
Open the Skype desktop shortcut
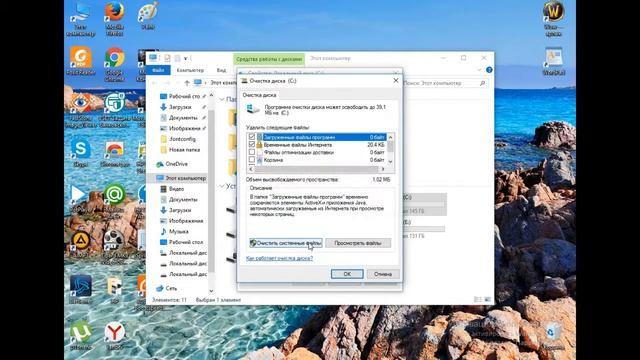point(81,152)
